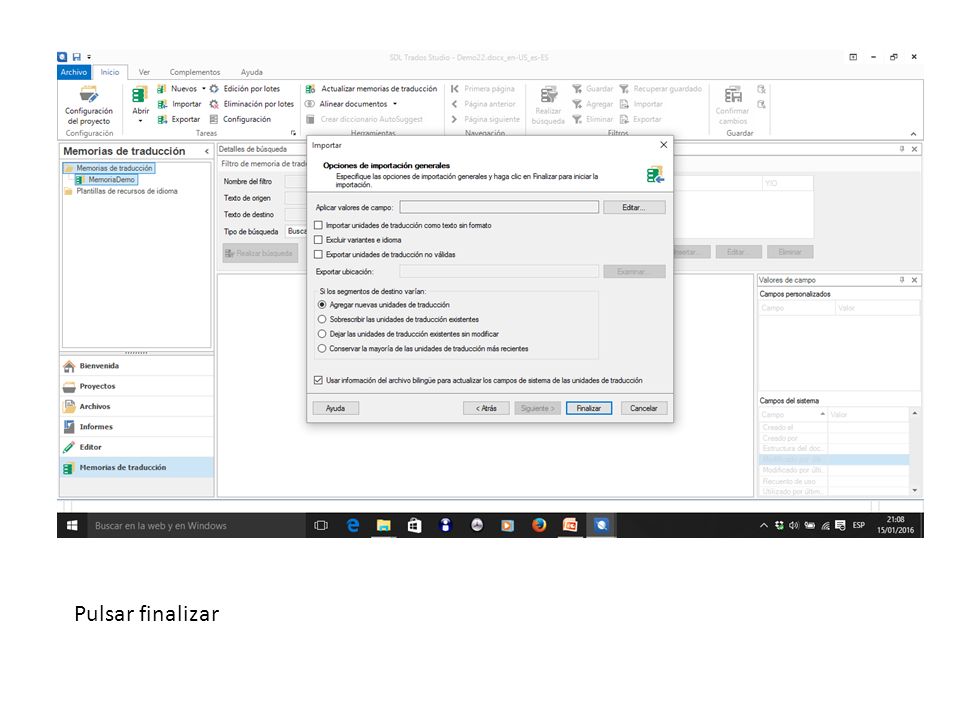Click the Windows Start button
960x720 pixels.
pyautogui.click(x=72, y=525)
